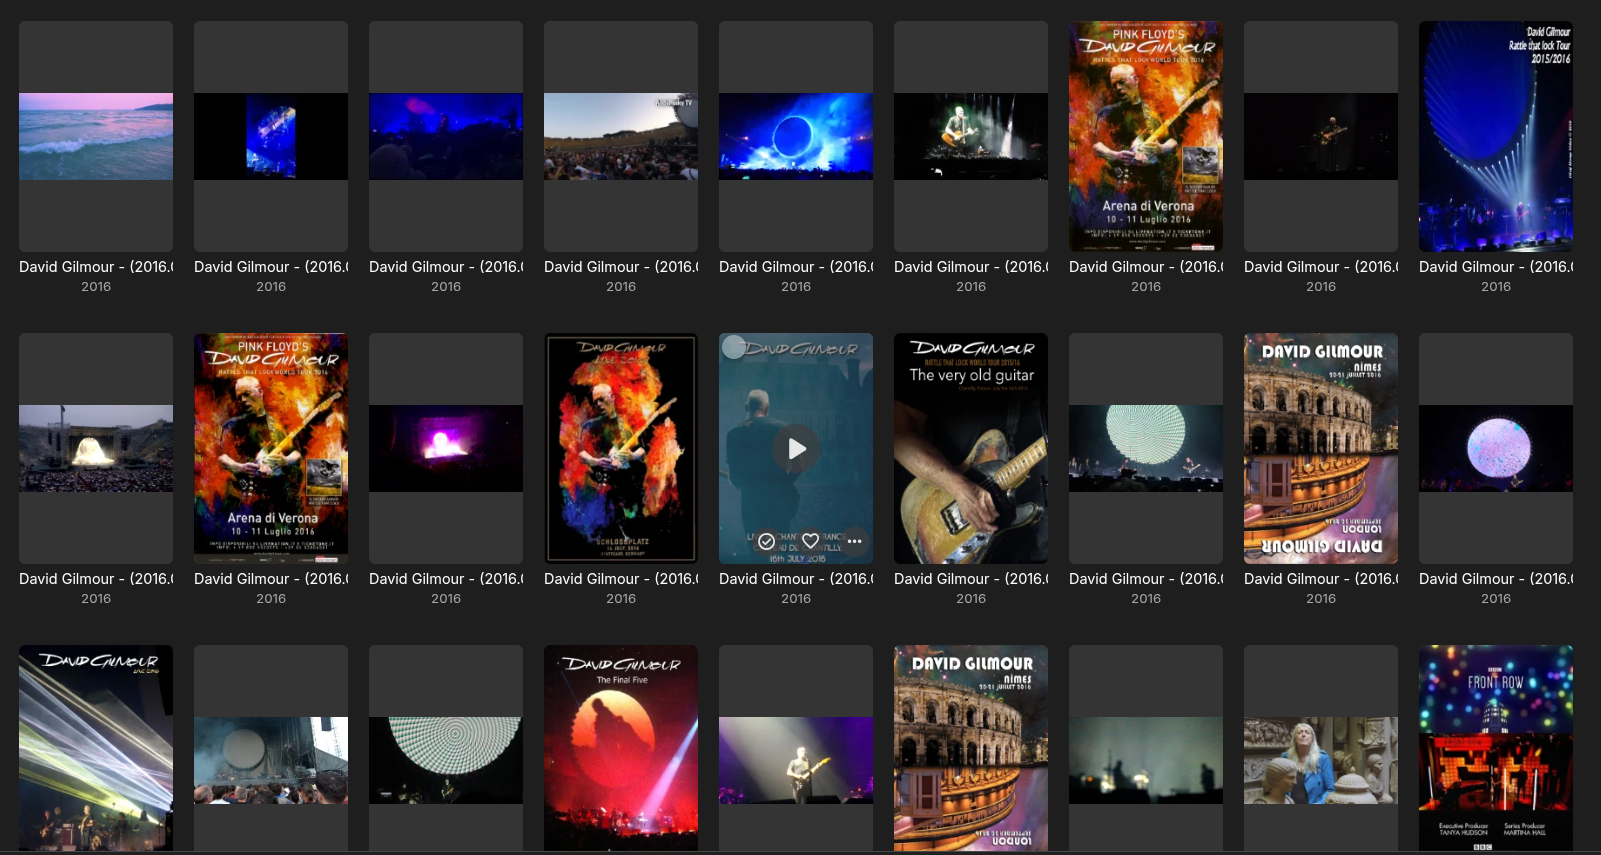Click the title beneath the ocean waves thumbnail

[x=96, y=267]
